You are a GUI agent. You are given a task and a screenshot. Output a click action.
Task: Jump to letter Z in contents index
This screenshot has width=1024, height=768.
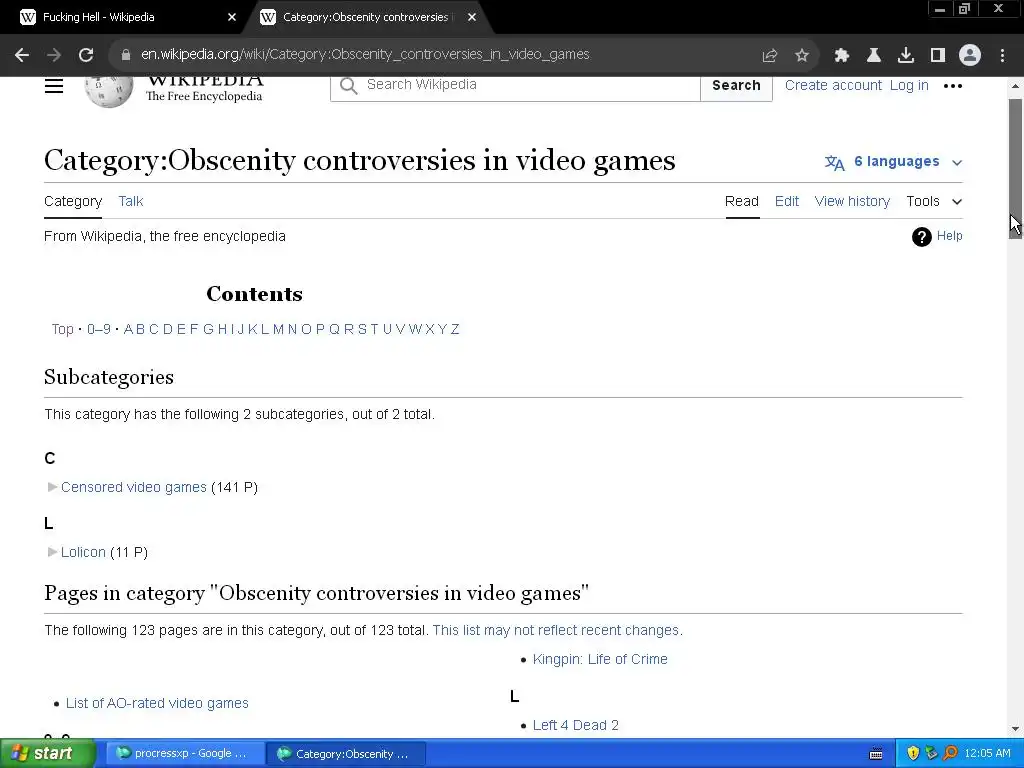[x=455, y=329]
